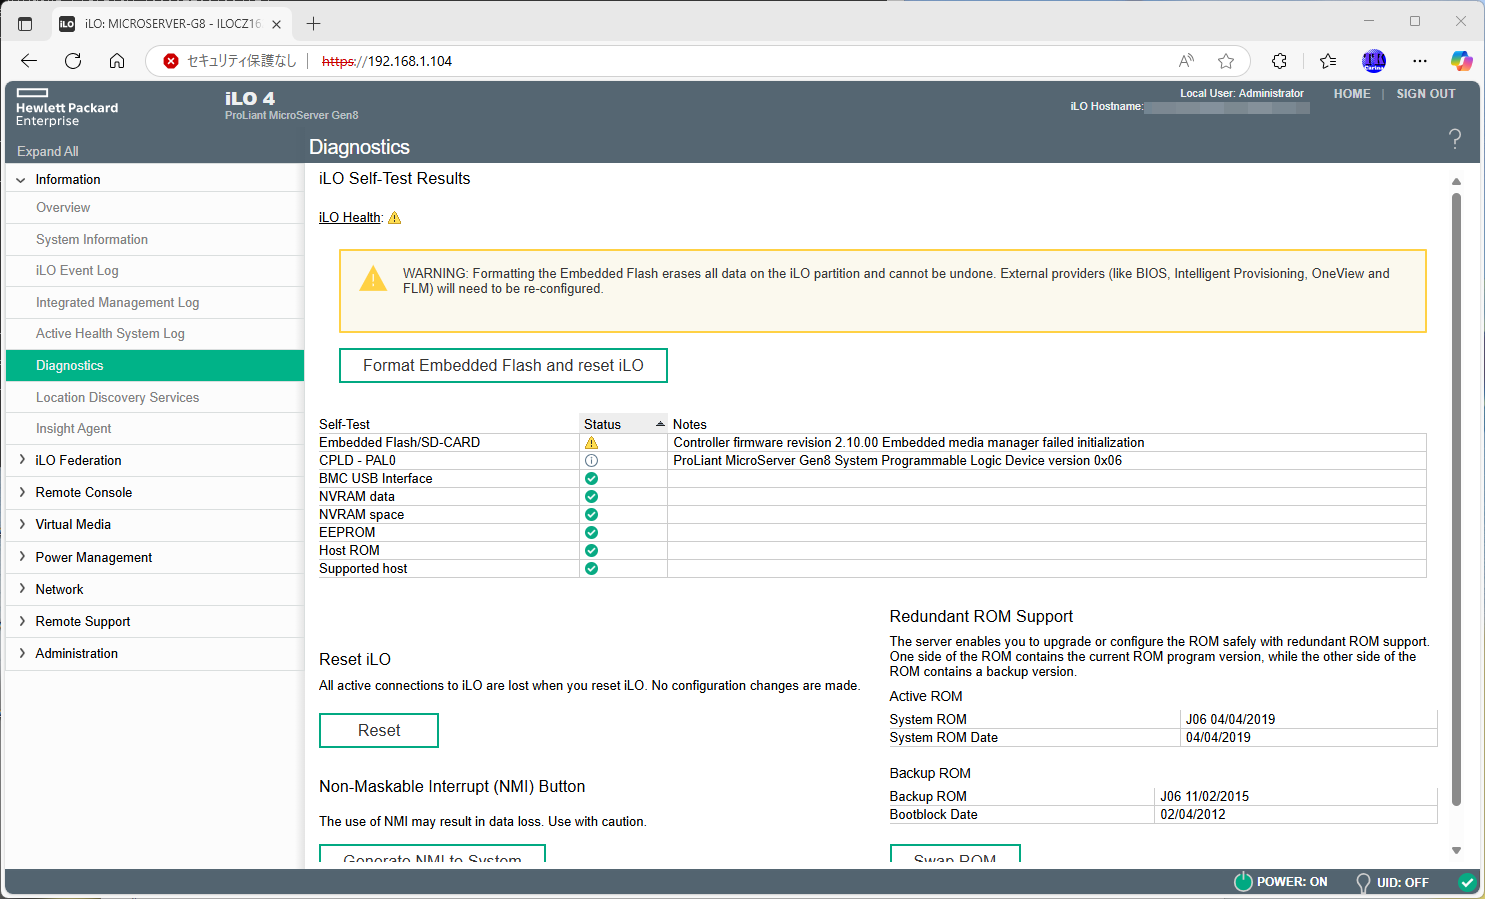Click Embedded Flash/SD-CARD warning status icon
Viewport: 1485px width, 899px height.
click(x=591, y=443)
